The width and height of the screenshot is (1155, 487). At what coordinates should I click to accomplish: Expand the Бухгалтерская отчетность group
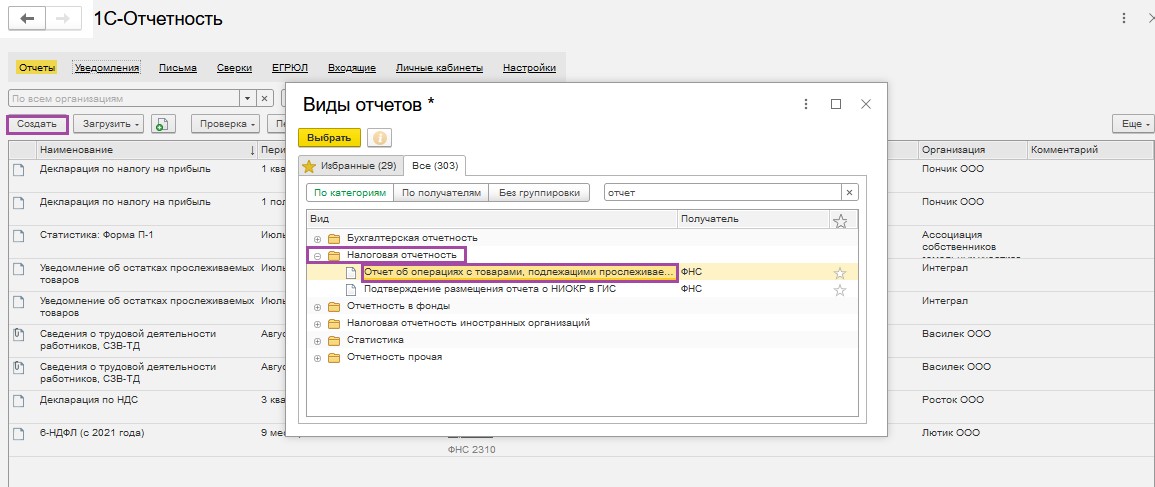317,239
